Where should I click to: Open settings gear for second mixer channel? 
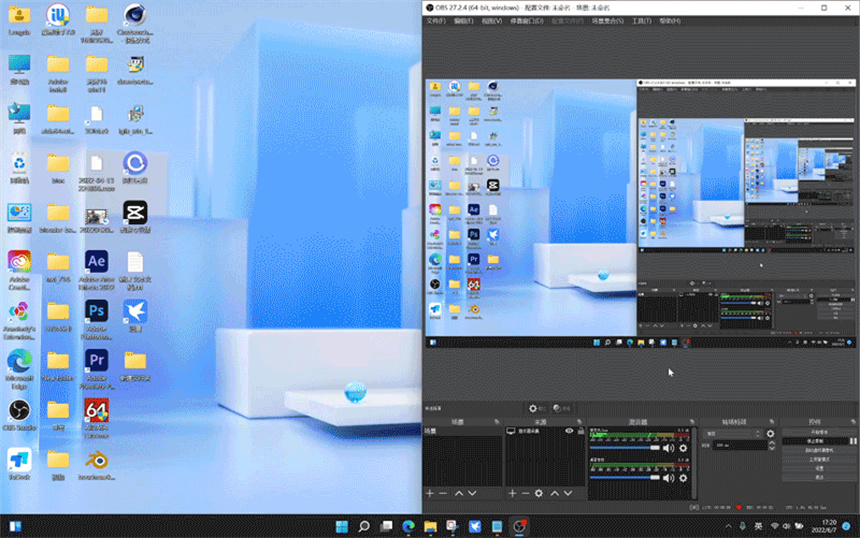click(683, 476)
